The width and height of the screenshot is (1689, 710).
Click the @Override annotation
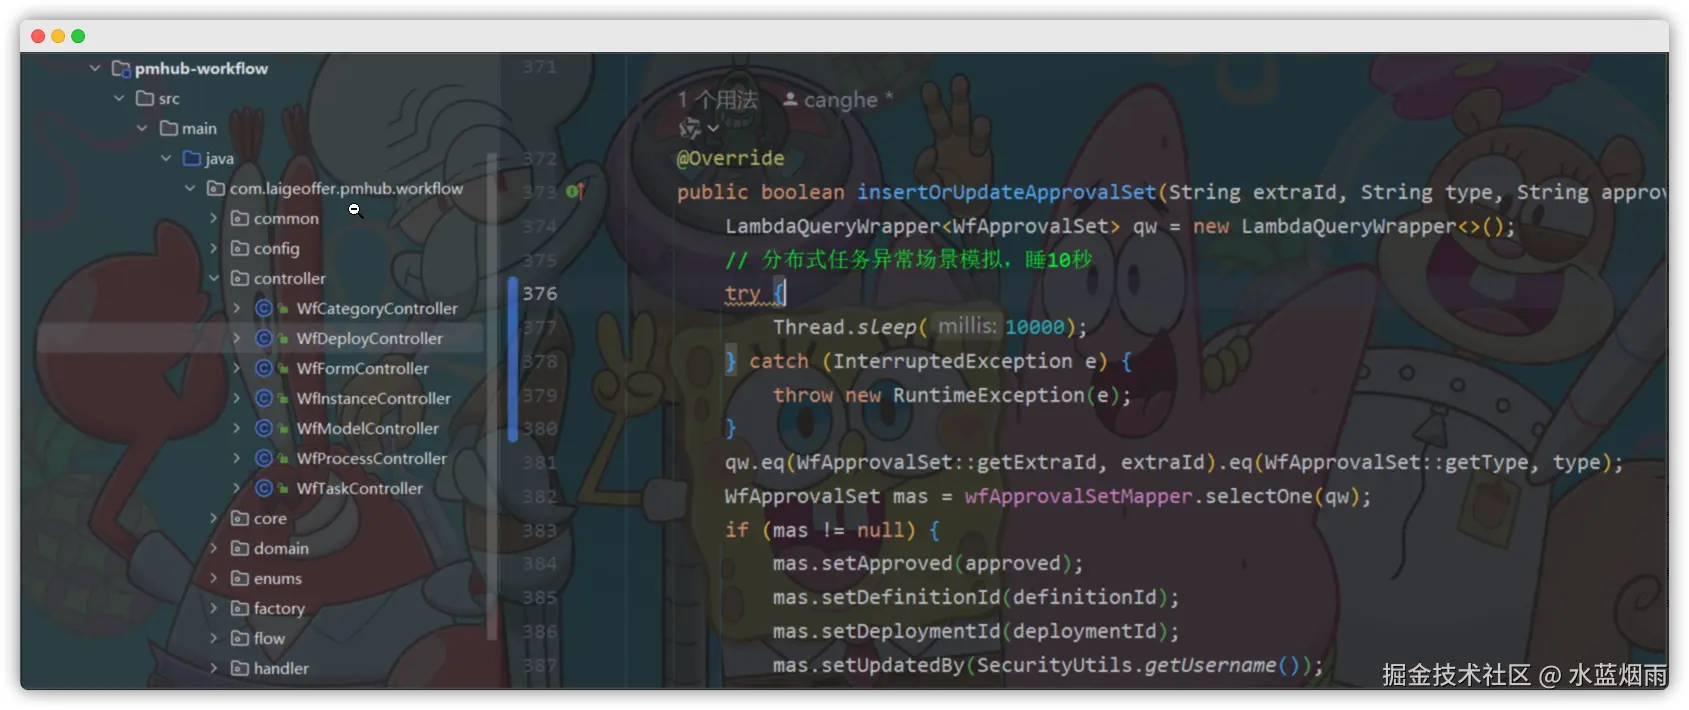tap(731, 158)
